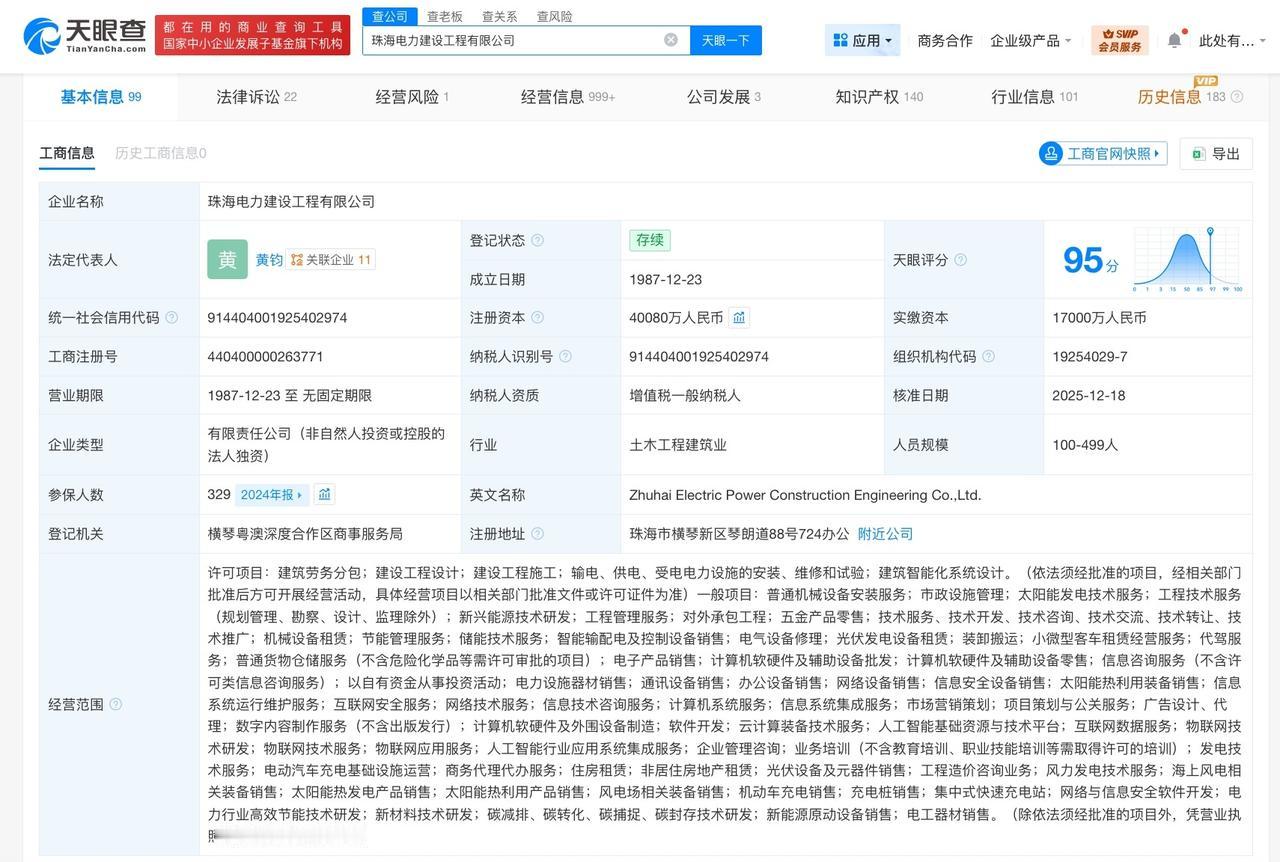Click the Excel export icon for 导出
Viewport: 1280px width, 862px height.
tap(1198, 154)
